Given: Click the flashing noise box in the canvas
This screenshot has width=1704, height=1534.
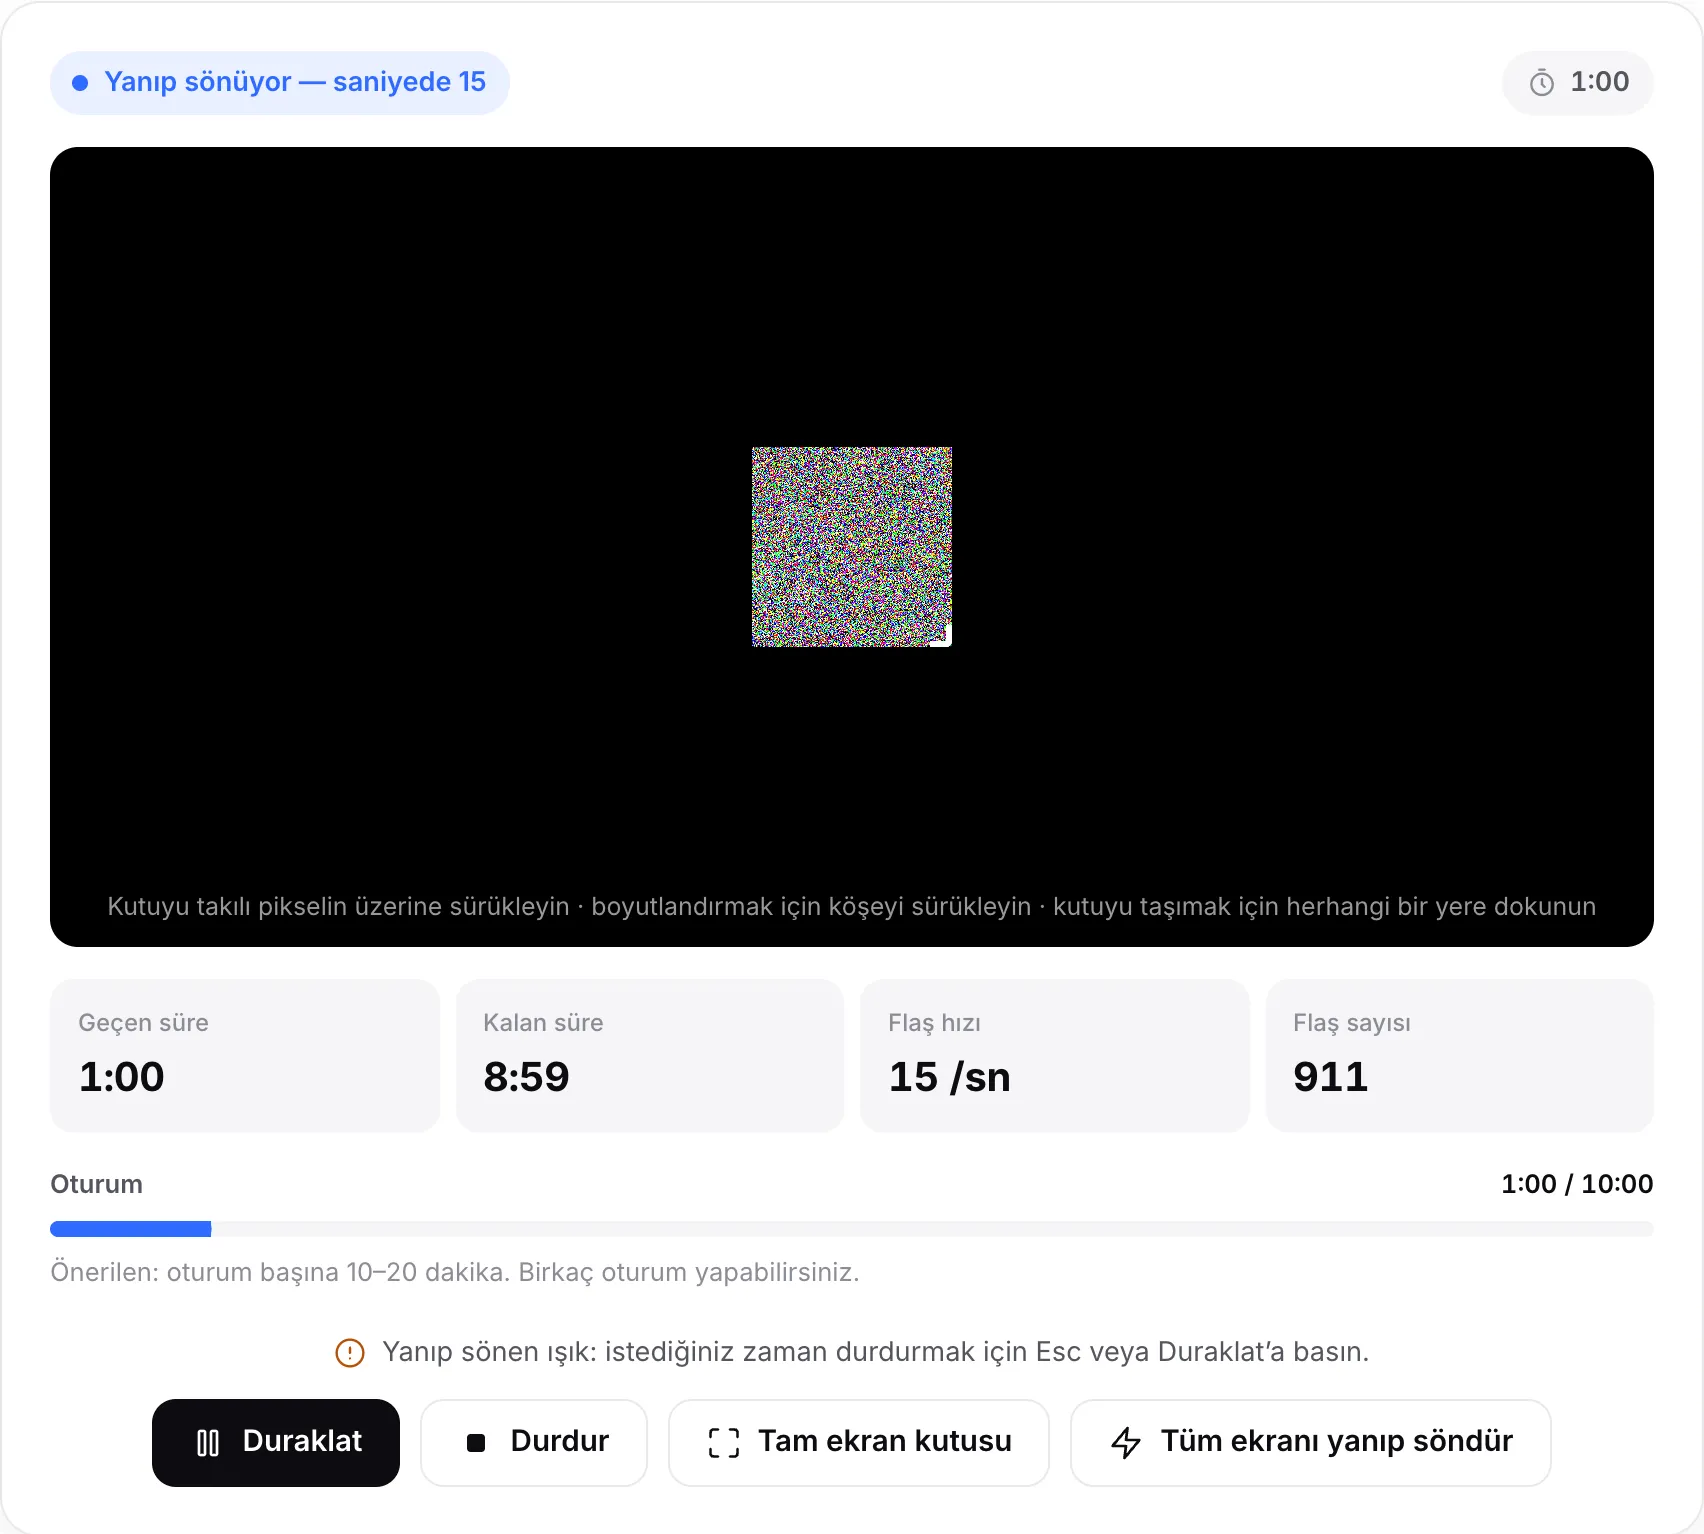Looking at the screenshot, I should click(852, 547).
